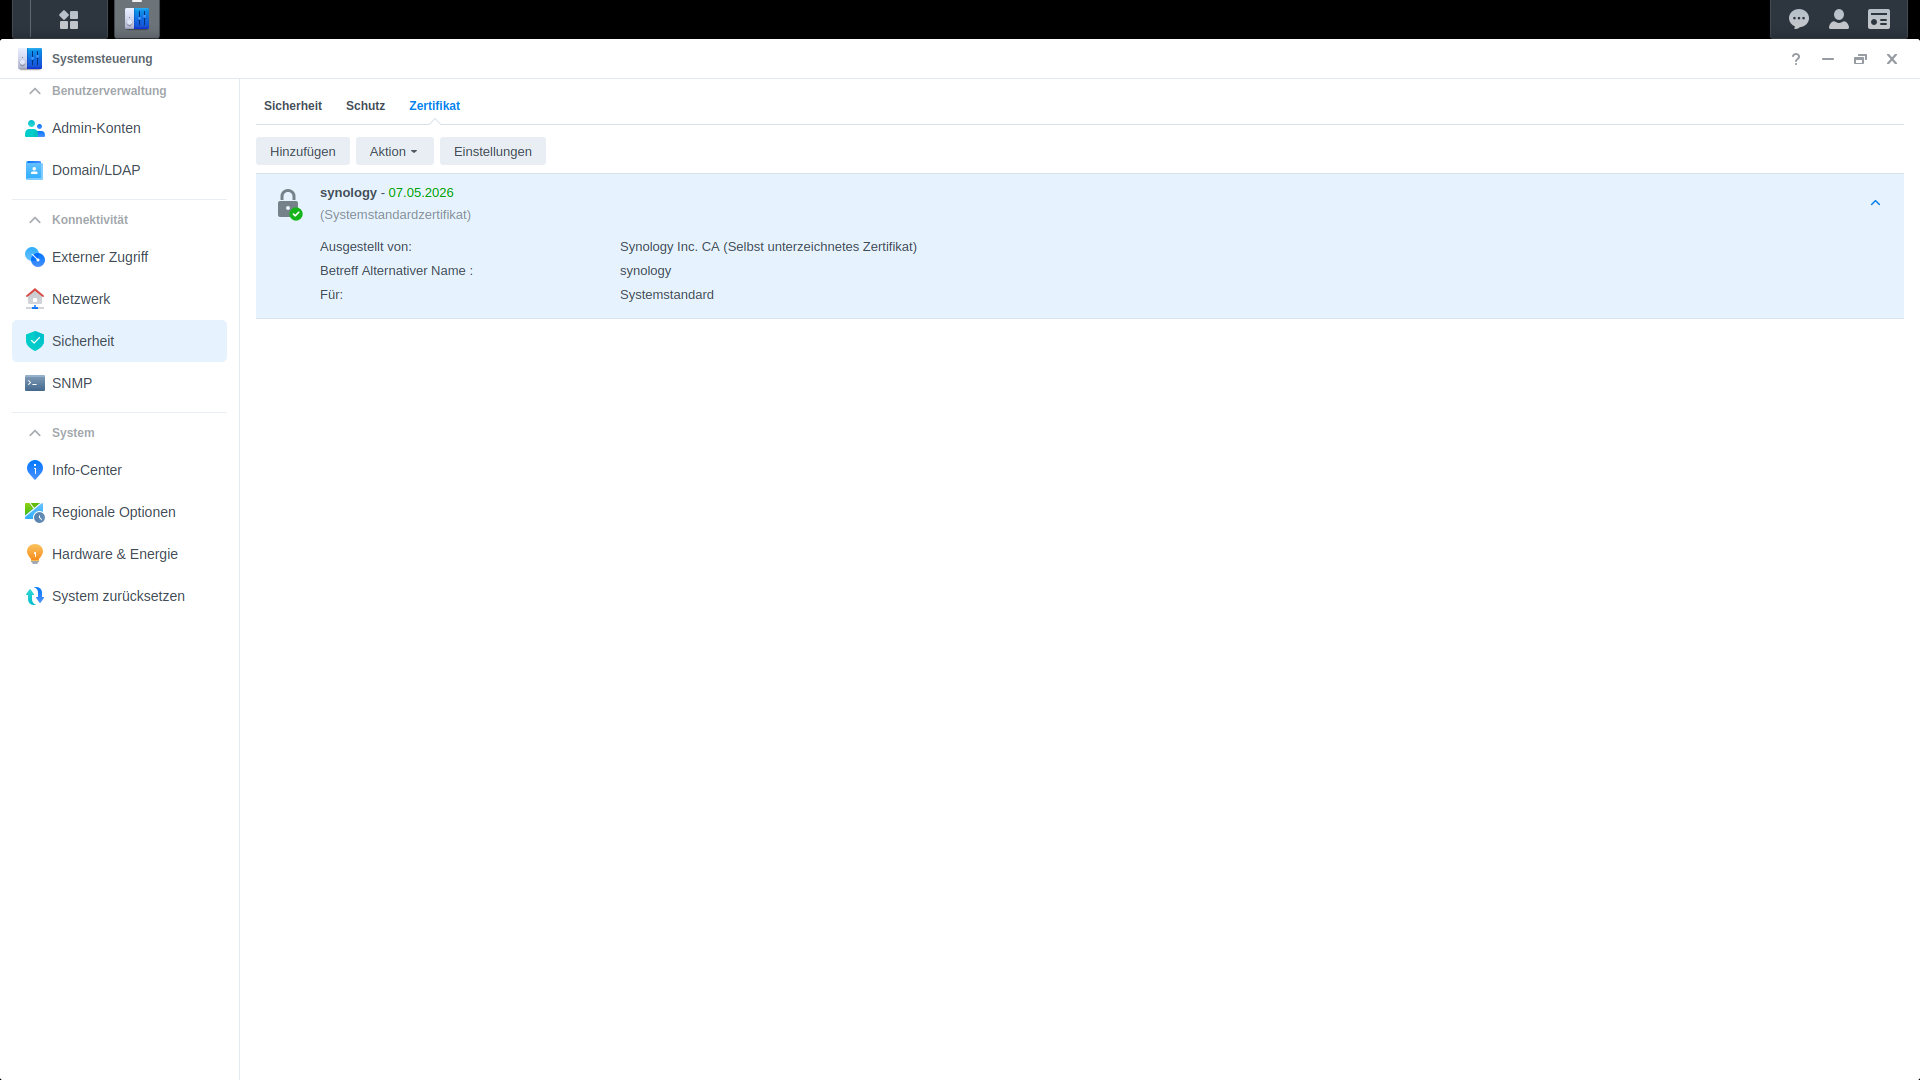Open the main menu grid icon
The width and height of the screenshot is (1920, 1080).
pyautogui.click(x=68, y=19)
